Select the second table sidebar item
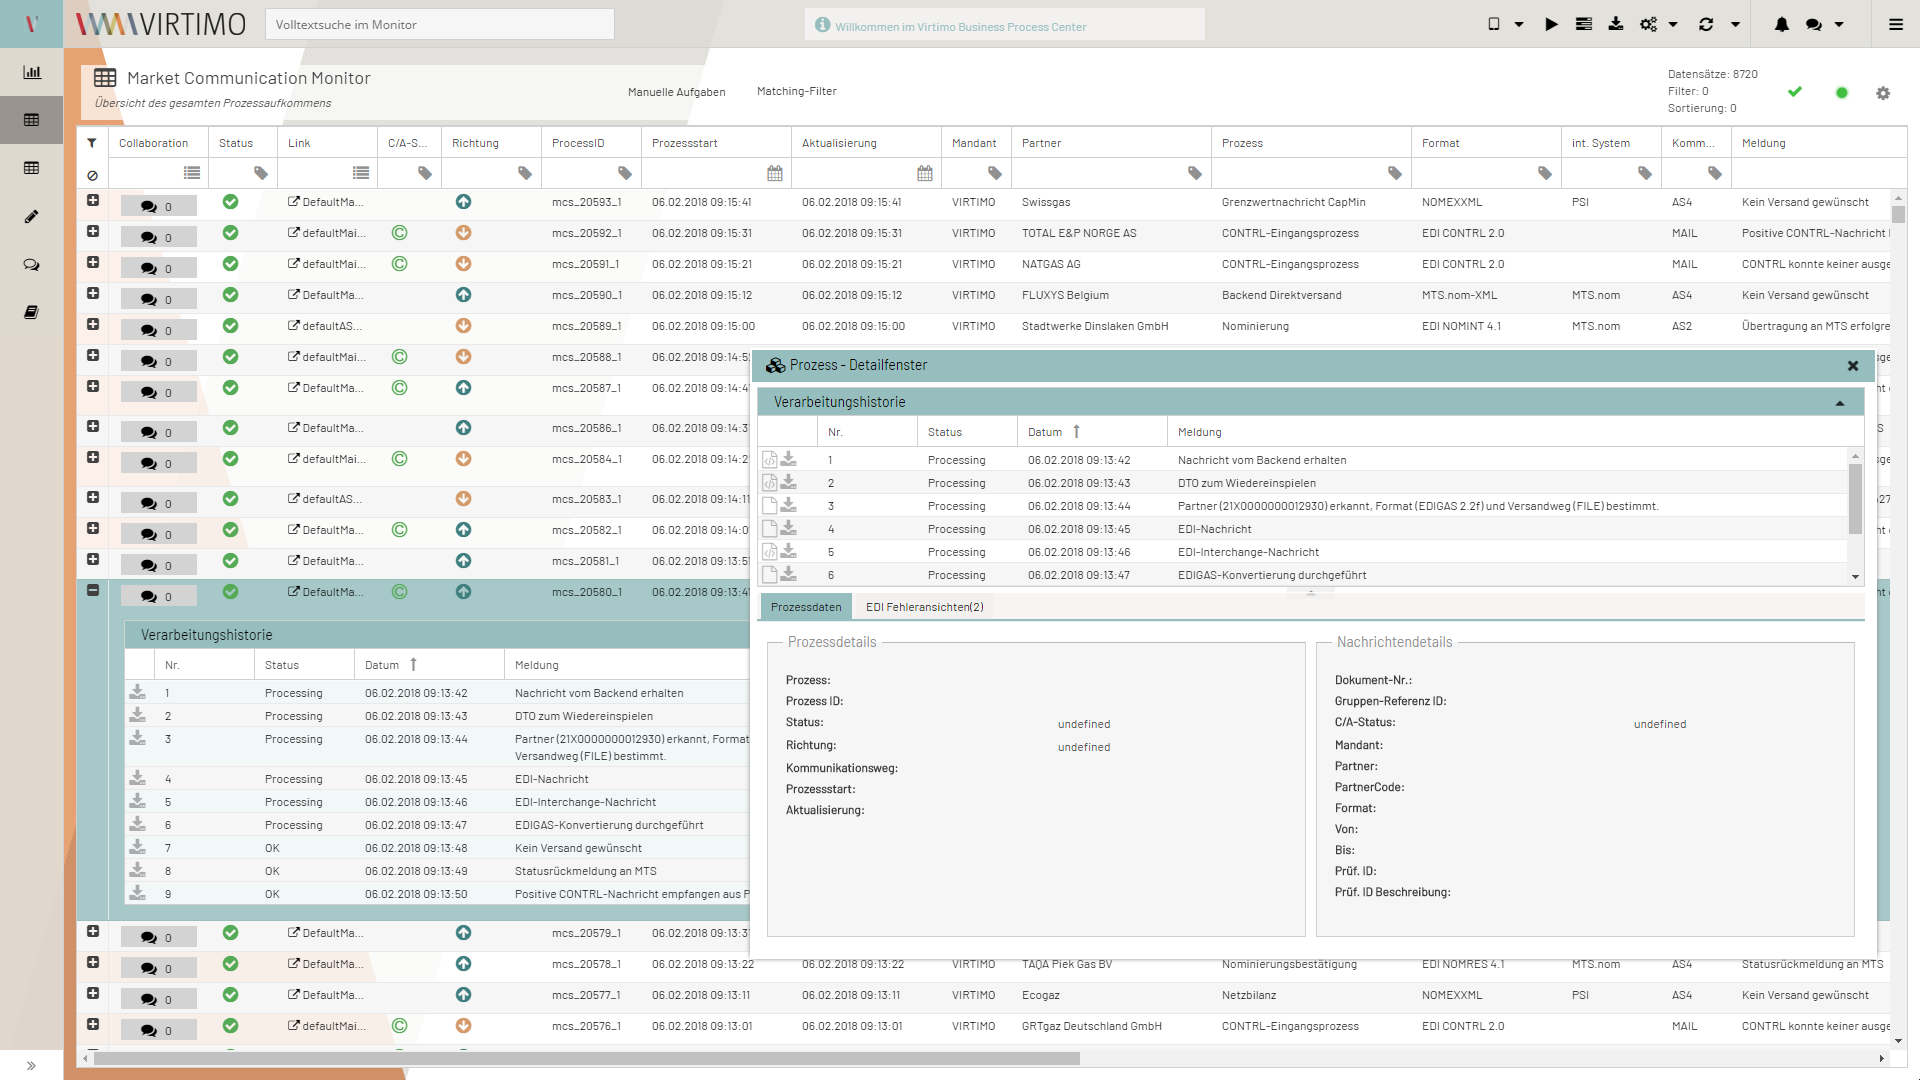Screen dimensions: 1920x1080 32,168
